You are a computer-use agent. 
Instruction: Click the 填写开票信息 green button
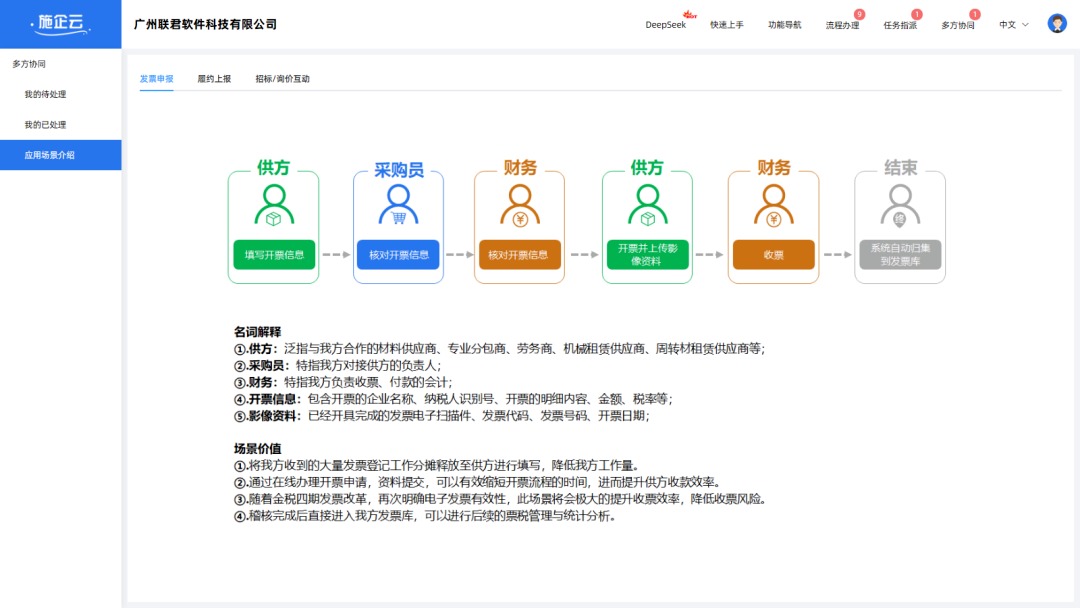tap(273, 255)
